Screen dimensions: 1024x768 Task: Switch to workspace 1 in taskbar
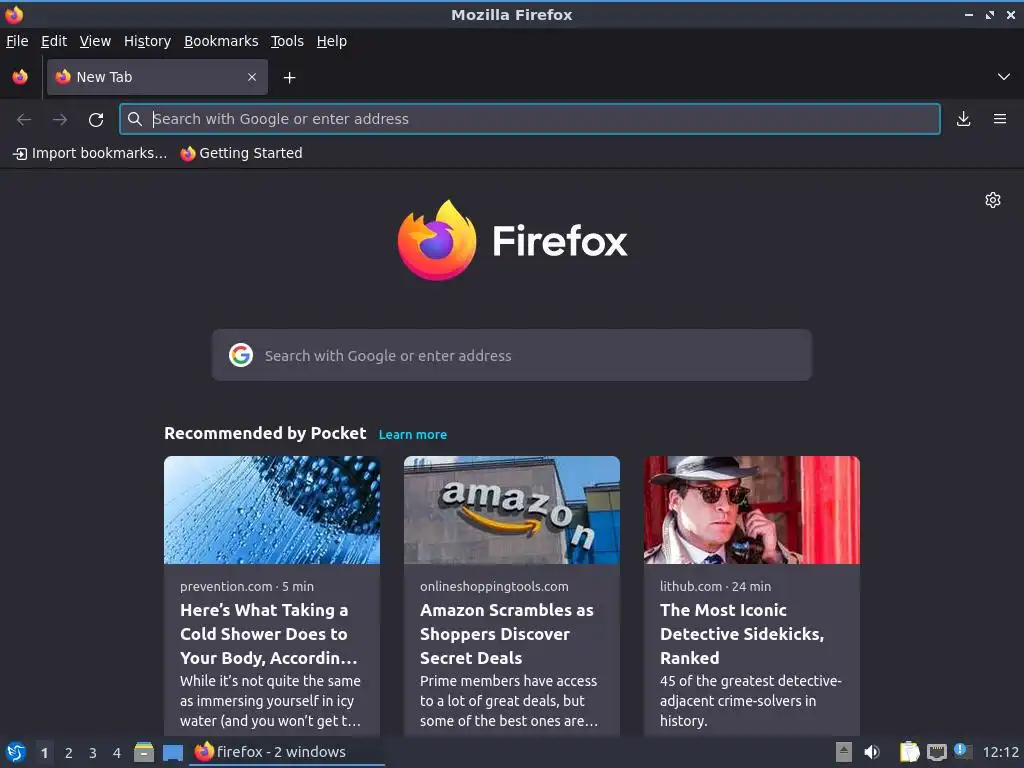(44, 752)
